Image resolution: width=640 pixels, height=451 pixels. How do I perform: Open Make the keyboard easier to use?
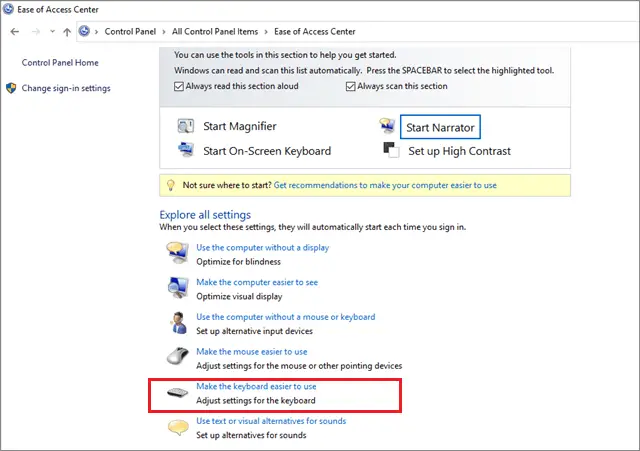(256, 386)
